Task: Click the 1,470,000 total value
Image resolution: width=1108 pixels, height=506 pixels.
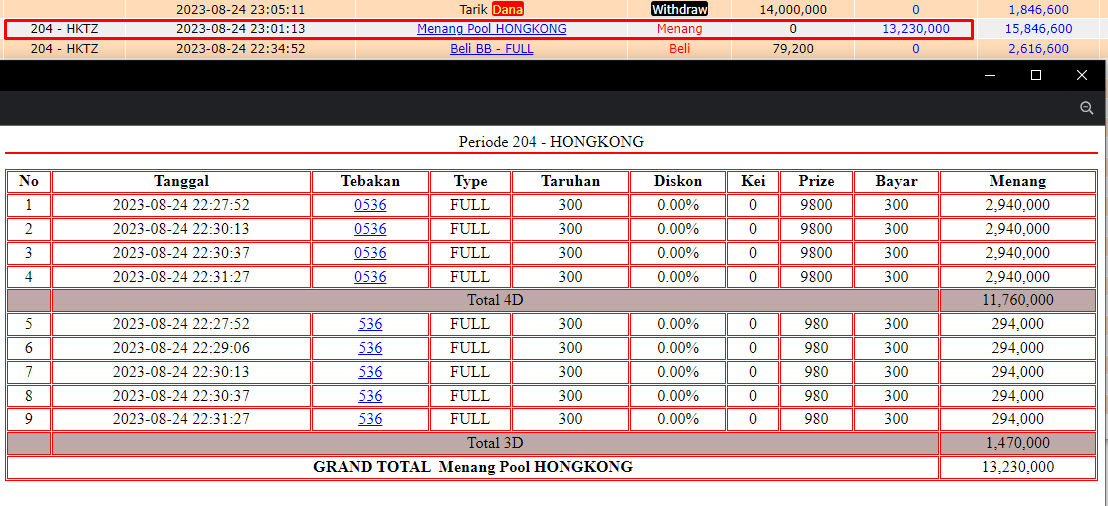Action: (x=1018, y=443)
